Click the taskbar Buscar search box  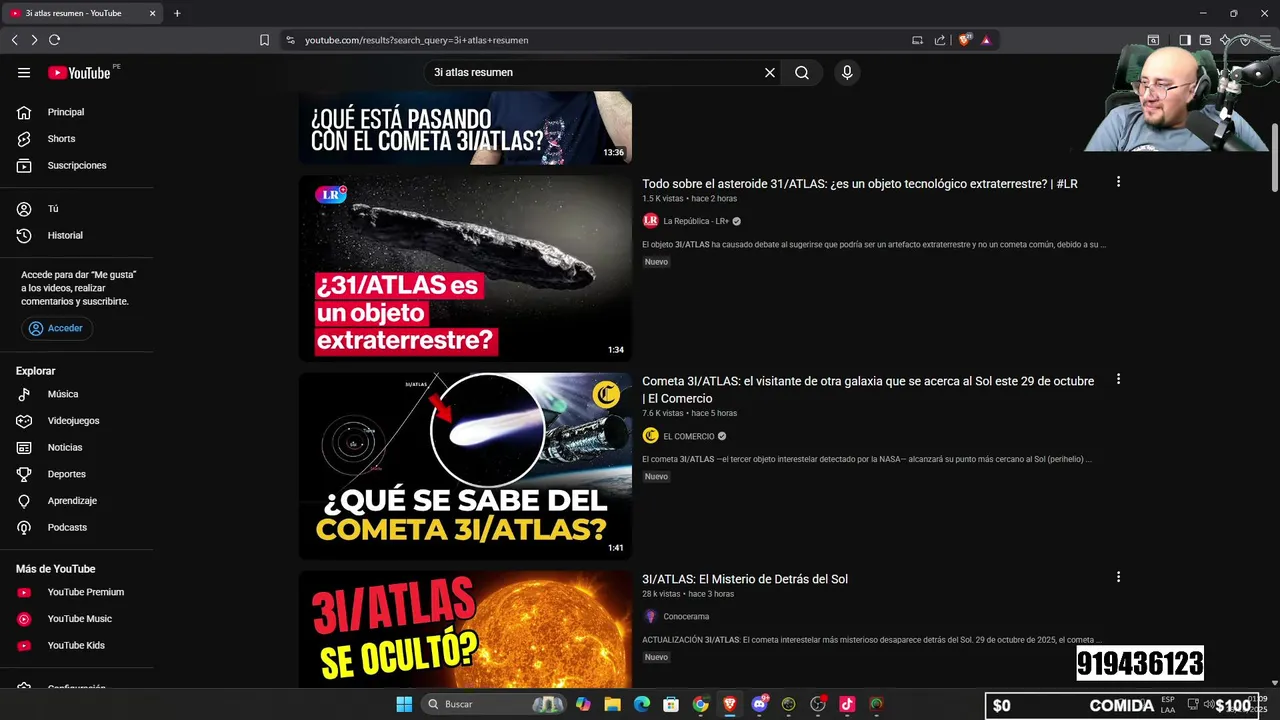pos(495,704)
